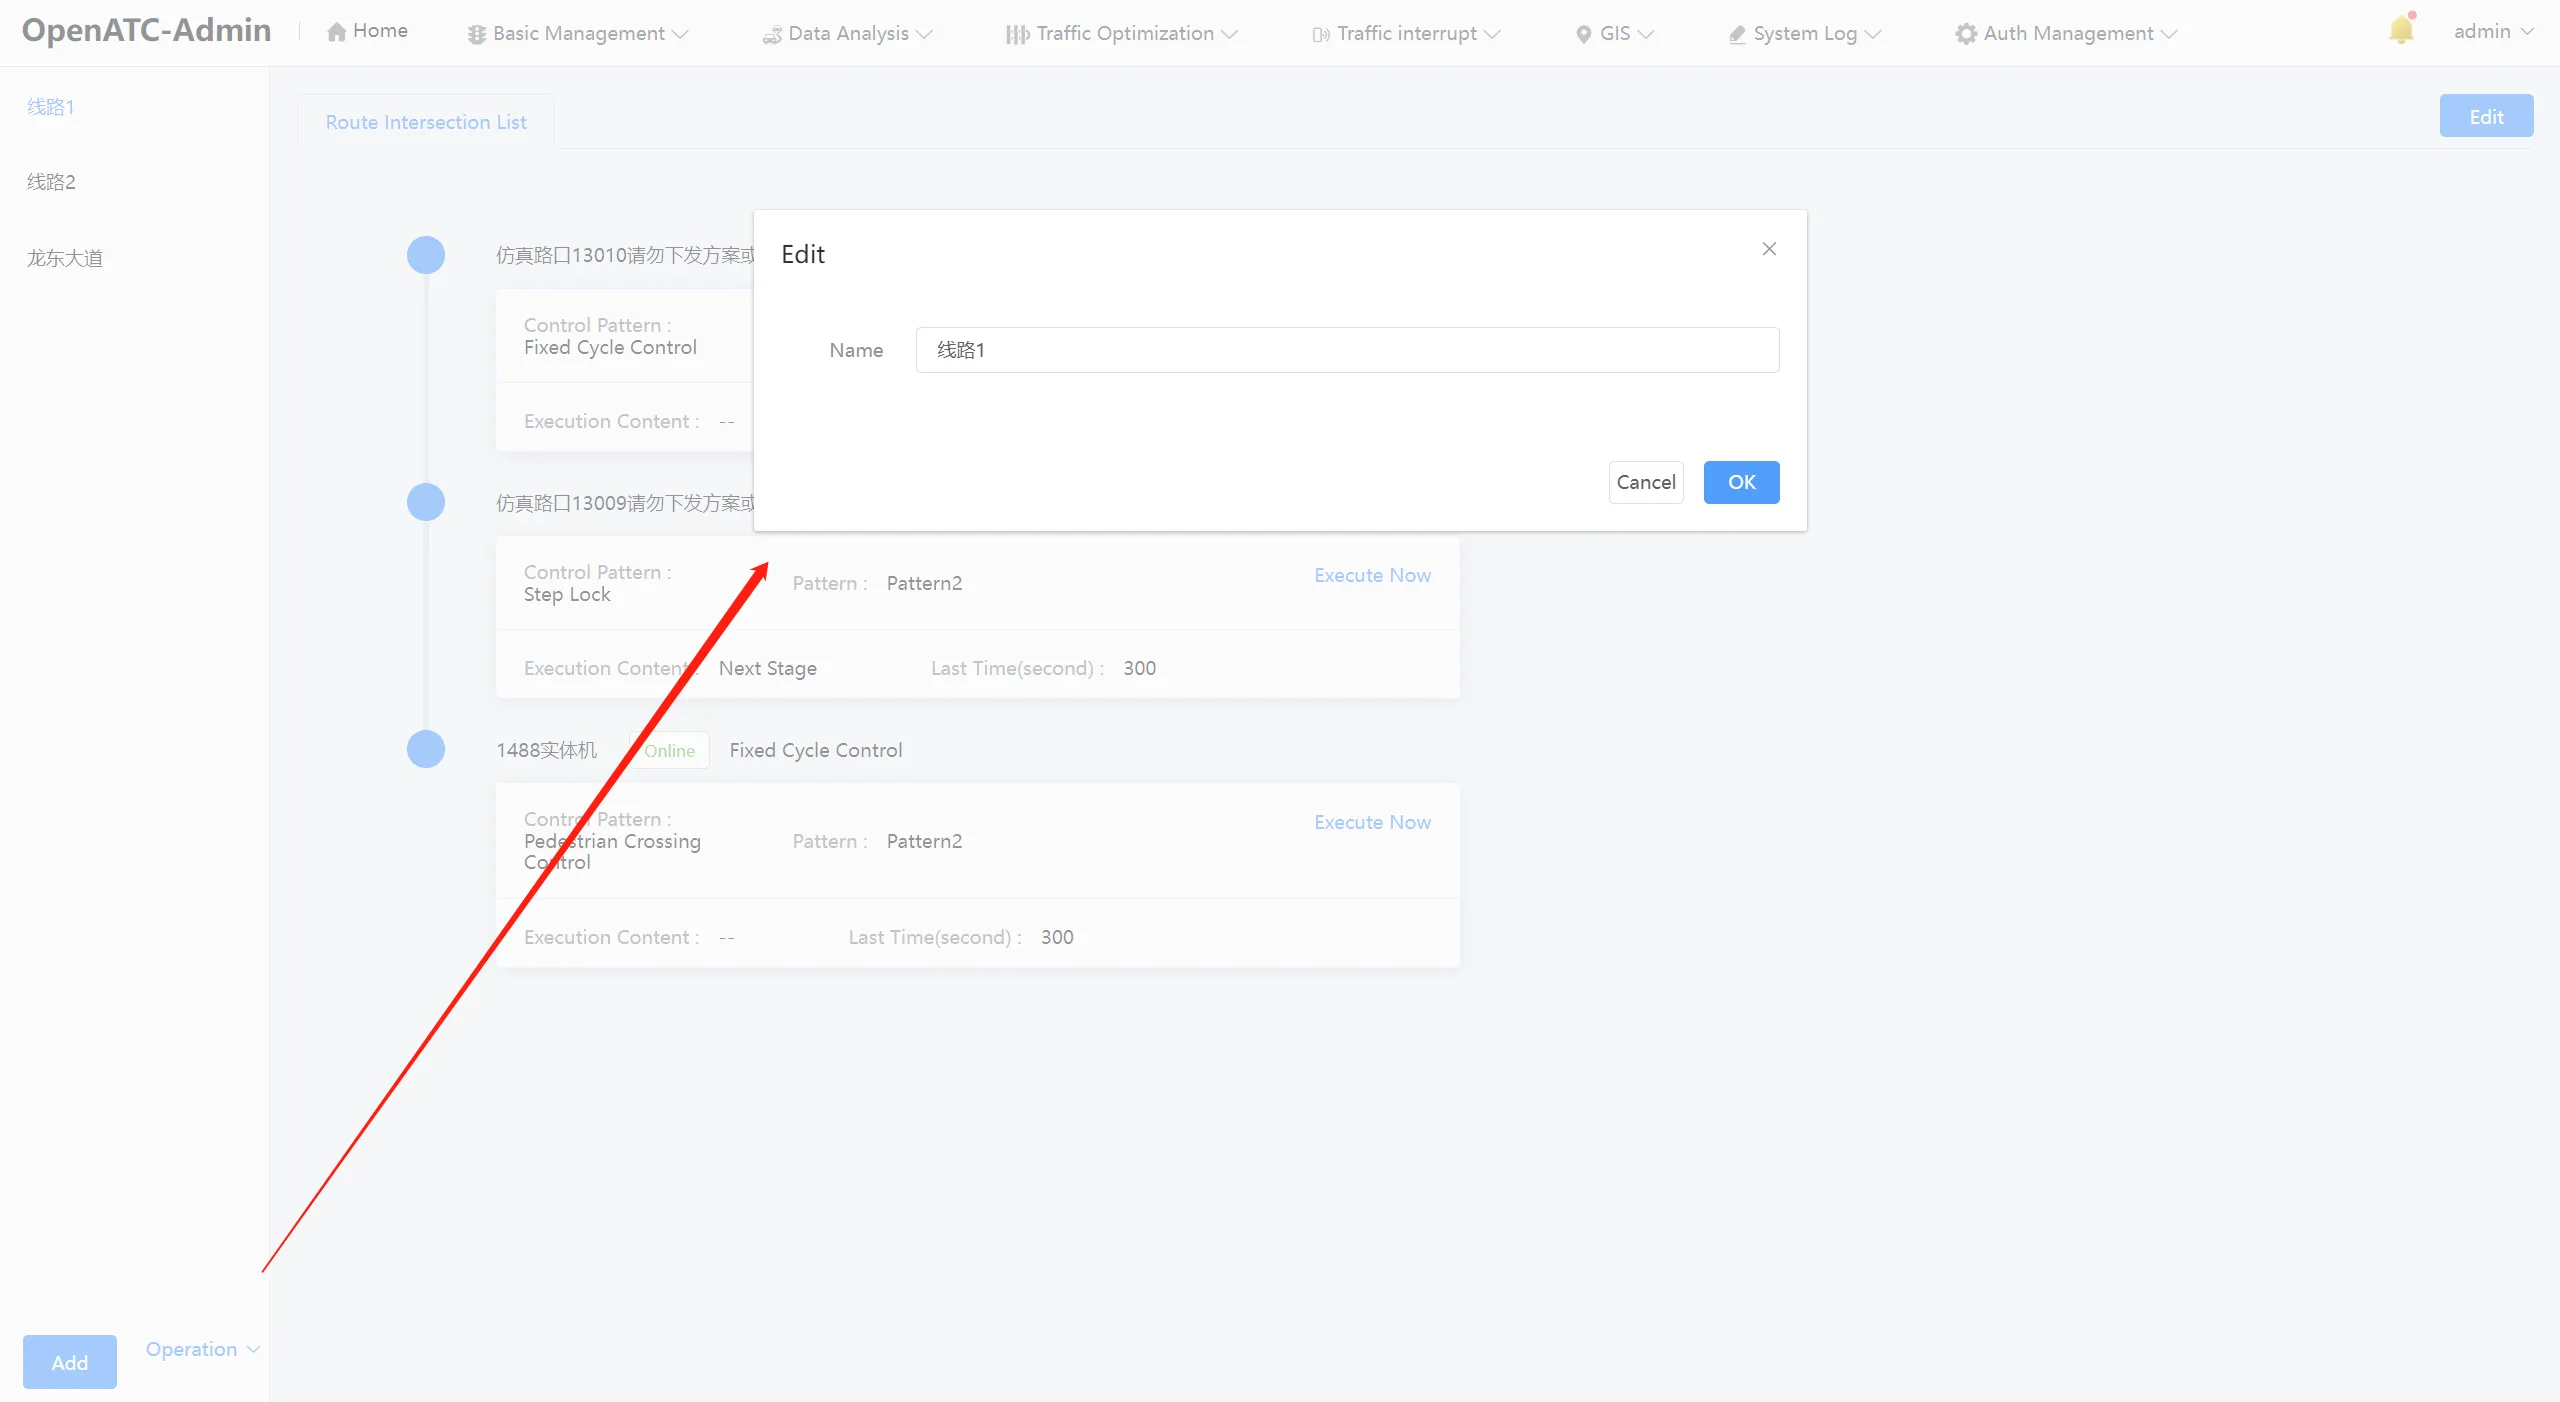Expand the Auth Management menu arrow
Image resolution: width=2560 pixels, height=1402 pixels.
pyautogui.click(x=2169, y=34)
